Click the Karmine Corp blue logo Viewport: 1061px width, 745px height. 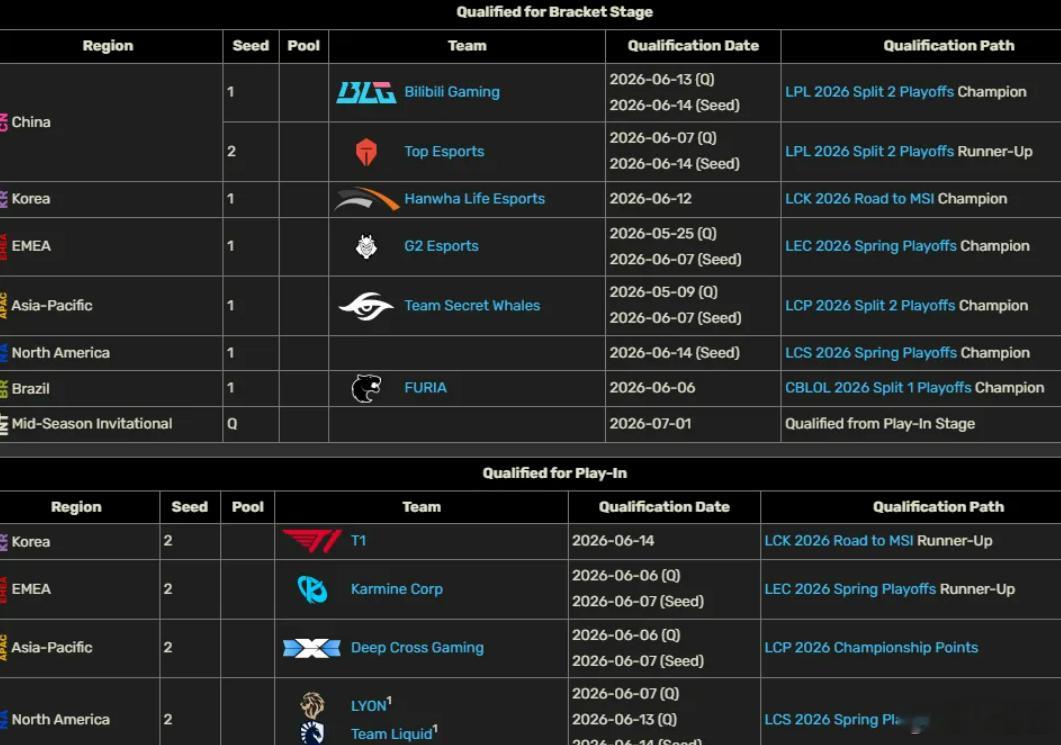pos(312,589)
